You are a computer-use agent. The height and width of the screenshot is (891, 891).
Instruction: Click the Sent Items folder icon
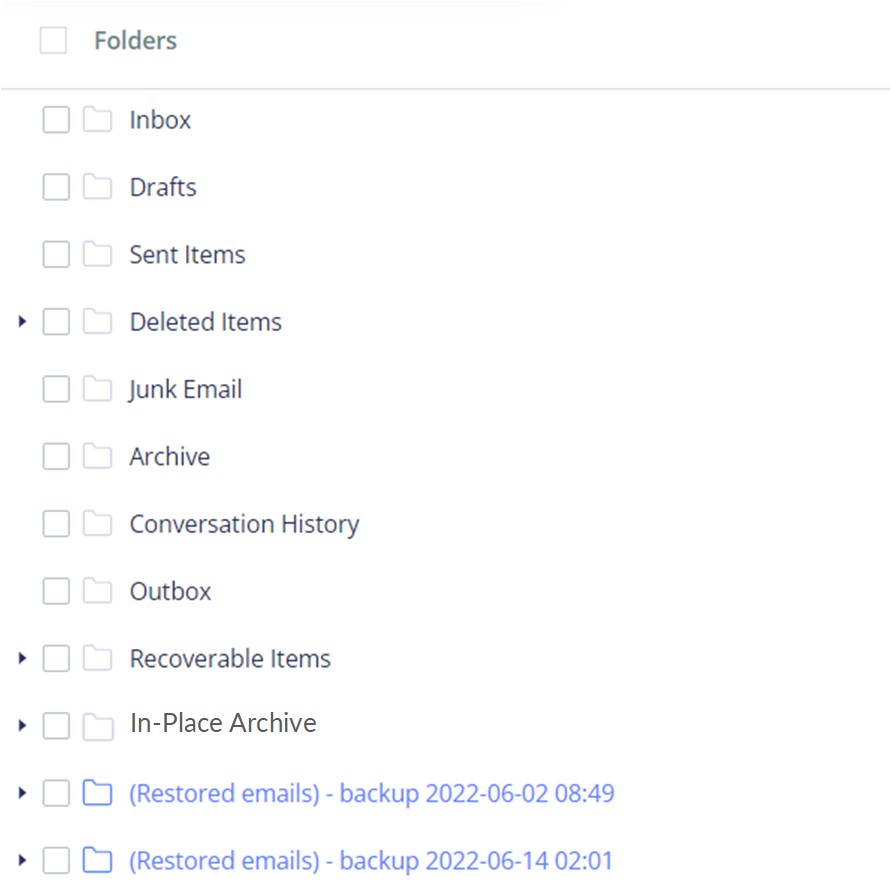click(x=97, y=254)
